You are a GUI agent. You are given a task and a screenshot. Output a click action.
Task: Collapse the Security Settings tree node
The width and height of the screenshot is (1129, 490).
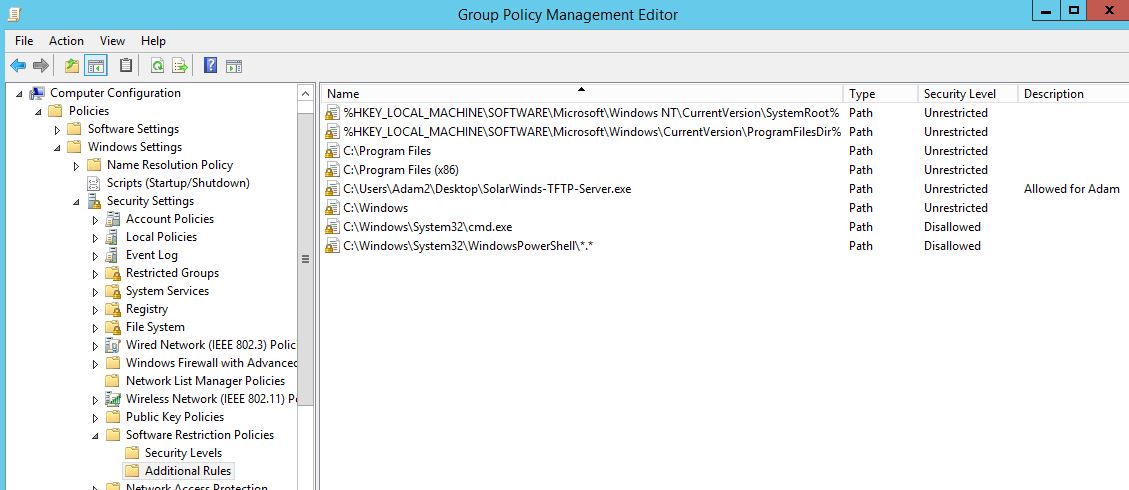pyautogui.click(x=77, y=201)
